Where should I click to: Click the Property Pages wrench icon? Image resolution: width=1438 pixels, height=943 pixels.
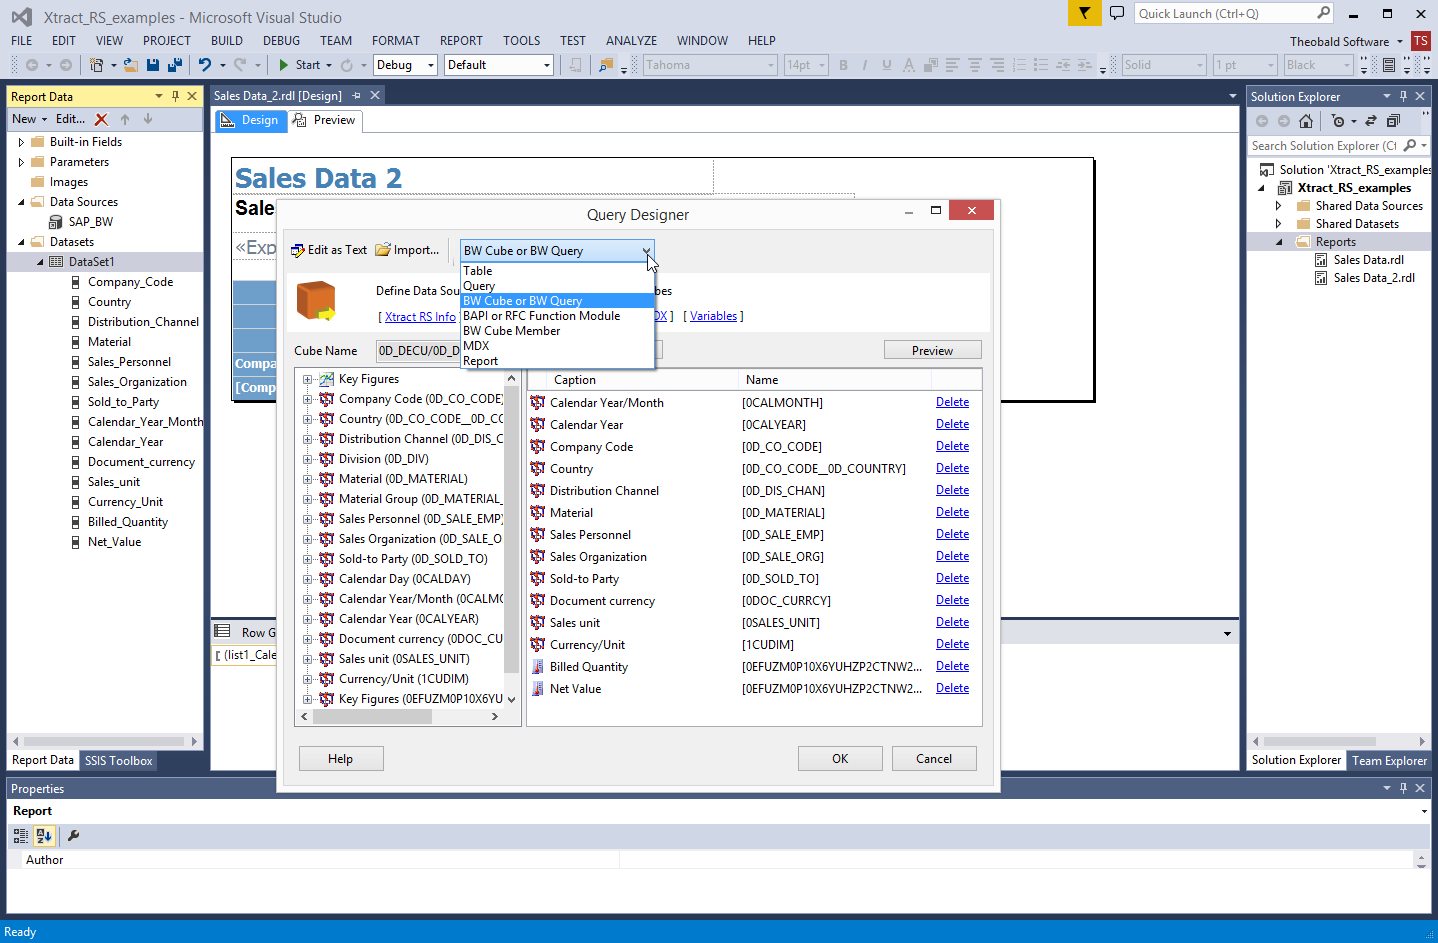coord(73,836)
